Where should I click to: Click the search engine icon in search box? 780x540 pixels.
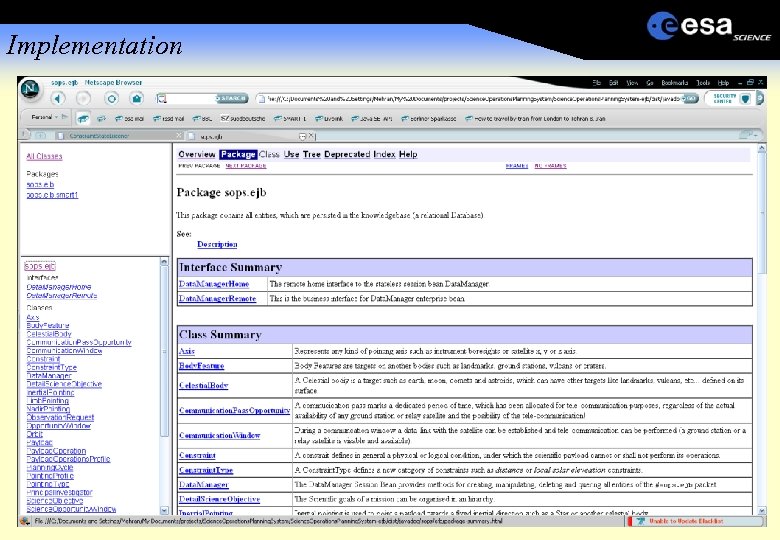click(x=161, y=98)
